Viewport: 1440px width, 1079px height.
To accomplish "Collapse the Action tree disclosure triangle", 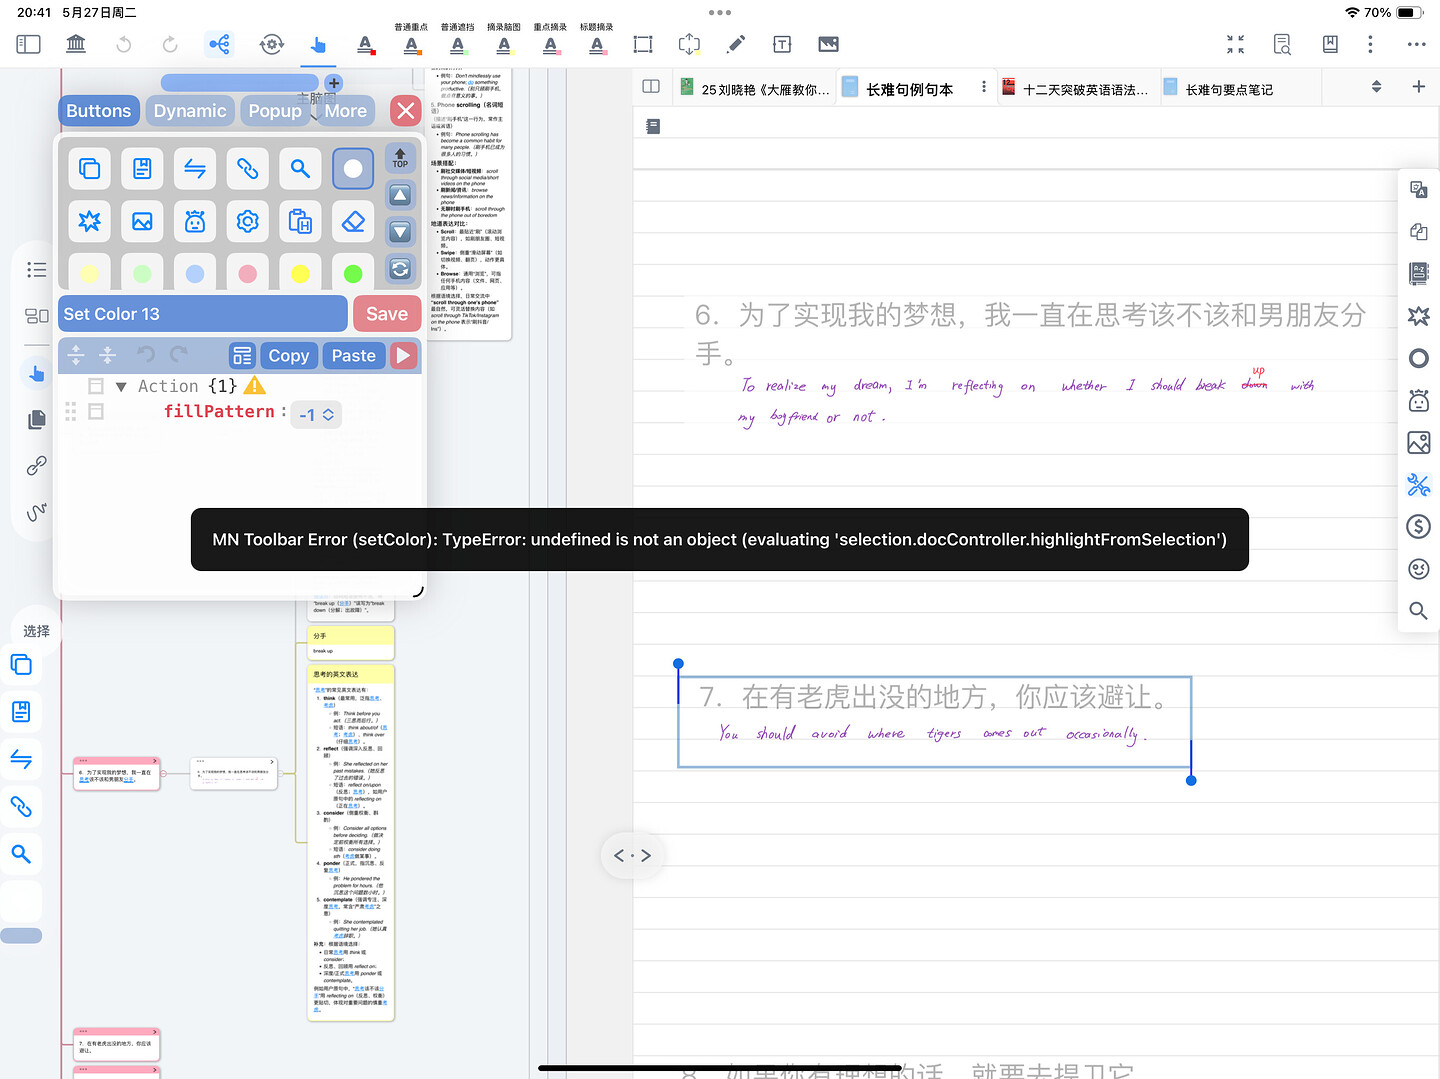I will (x=121, y=387).
